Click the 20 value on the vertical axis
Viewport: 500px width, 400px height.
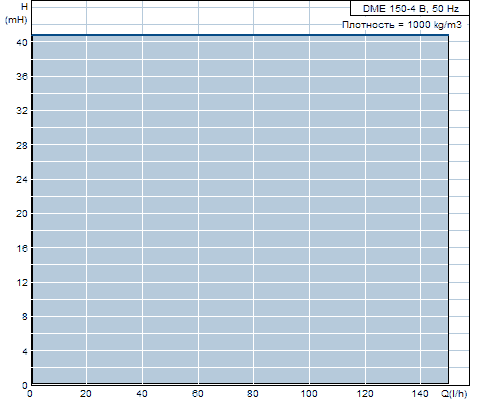[22, 214]
